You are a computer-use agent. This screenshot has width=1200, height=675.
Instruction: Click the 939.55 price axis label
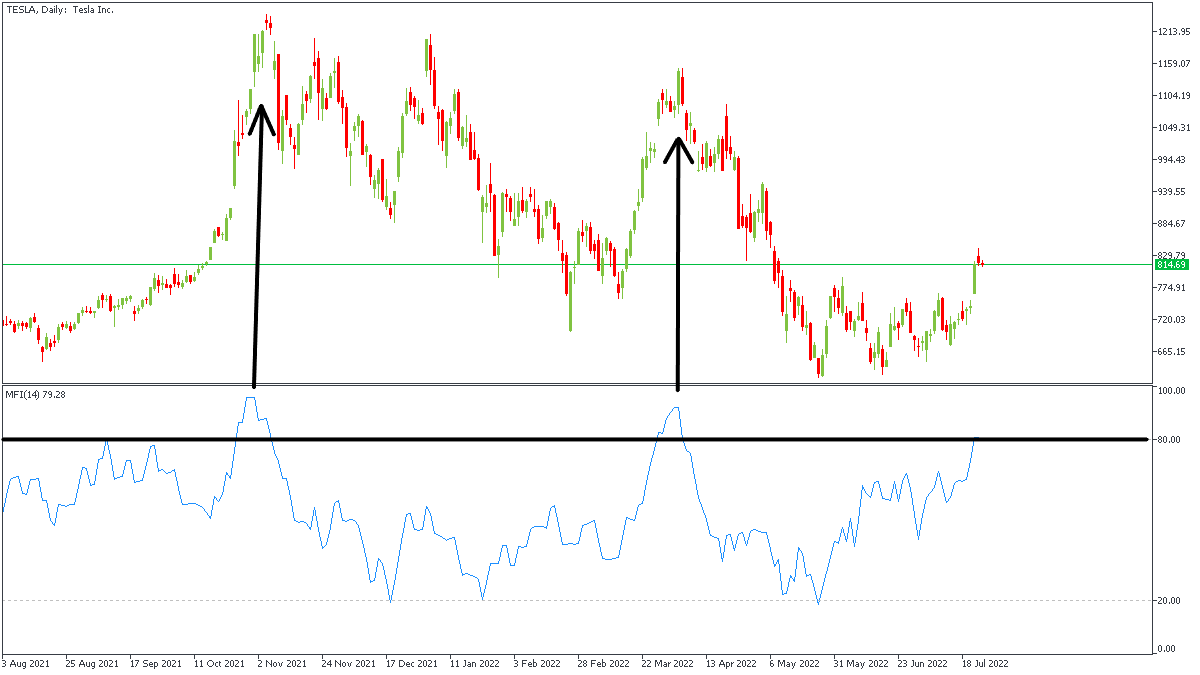click(x=1172, y=192)
